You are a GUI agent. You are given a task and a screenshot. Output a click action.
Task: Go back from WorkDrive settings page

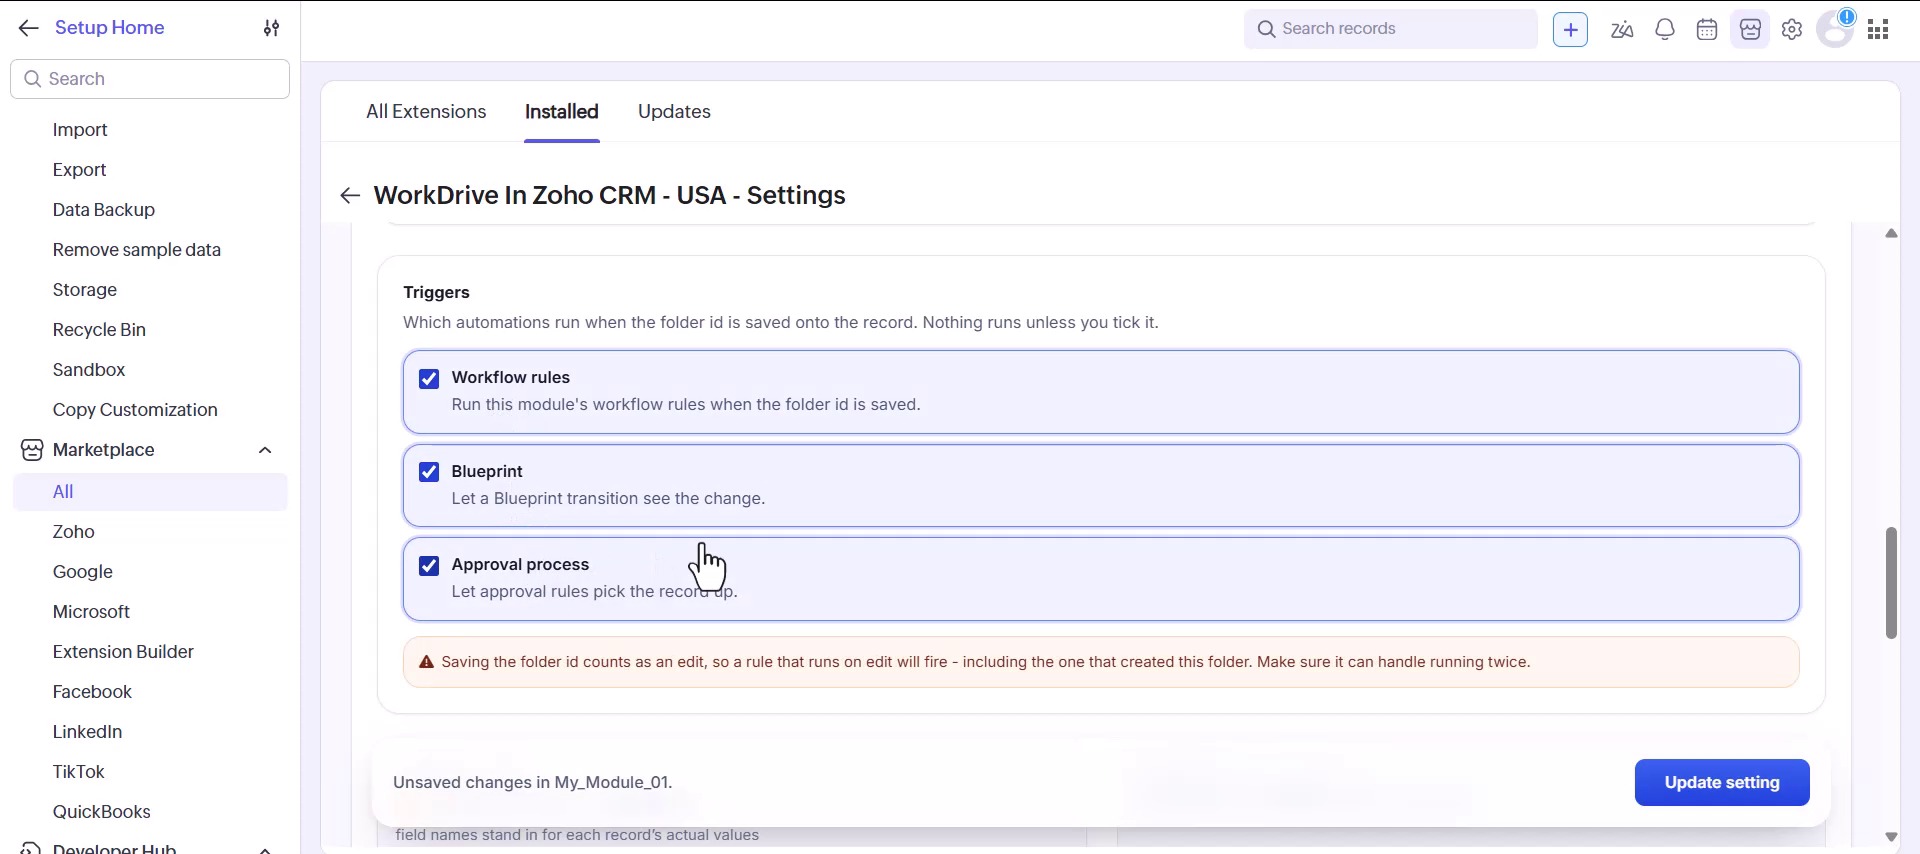tap(349, 195)
